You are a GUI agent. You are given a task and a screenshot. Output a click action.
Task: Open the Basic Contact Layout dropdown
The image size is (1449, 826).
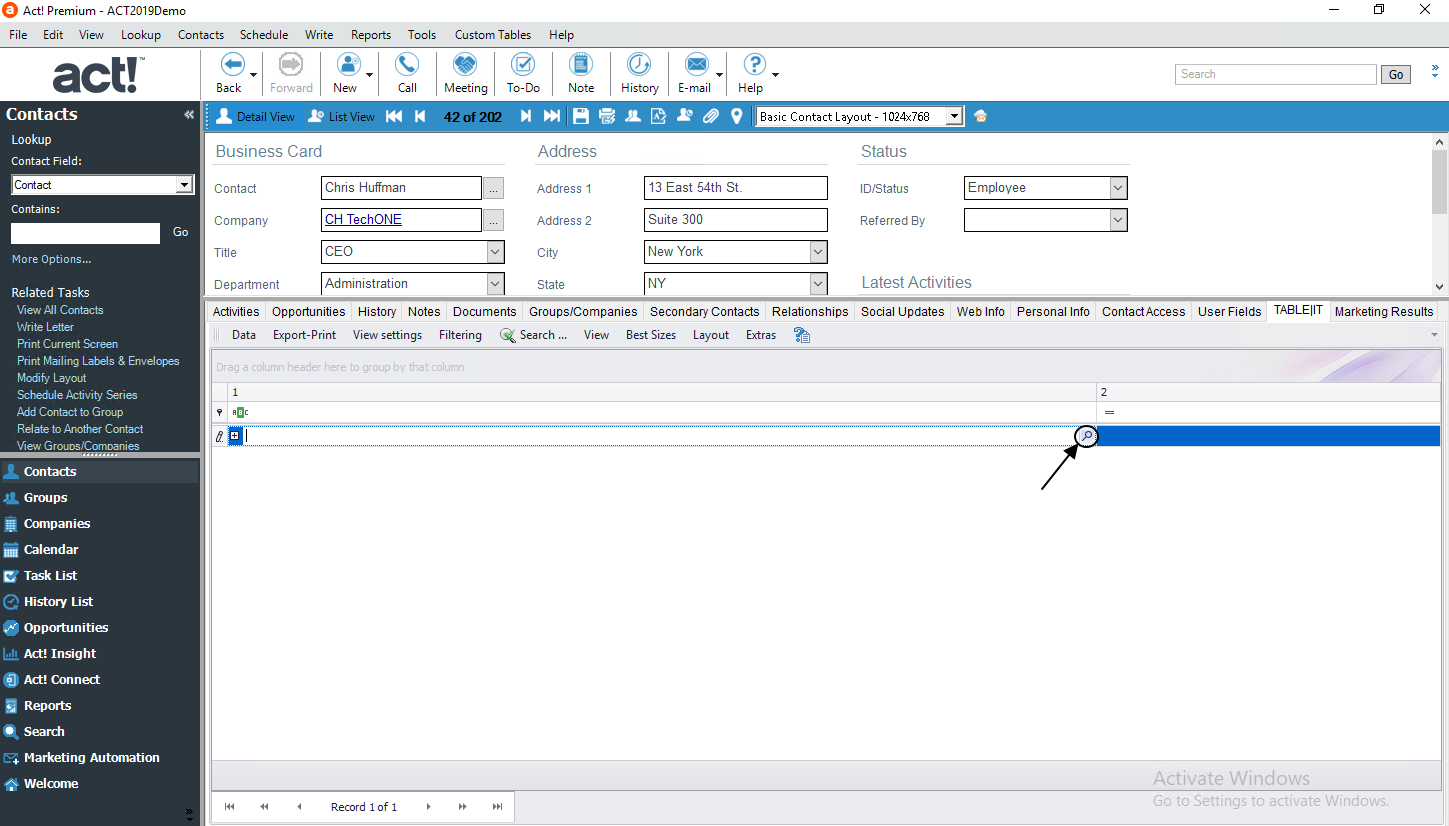pos(954,117)
